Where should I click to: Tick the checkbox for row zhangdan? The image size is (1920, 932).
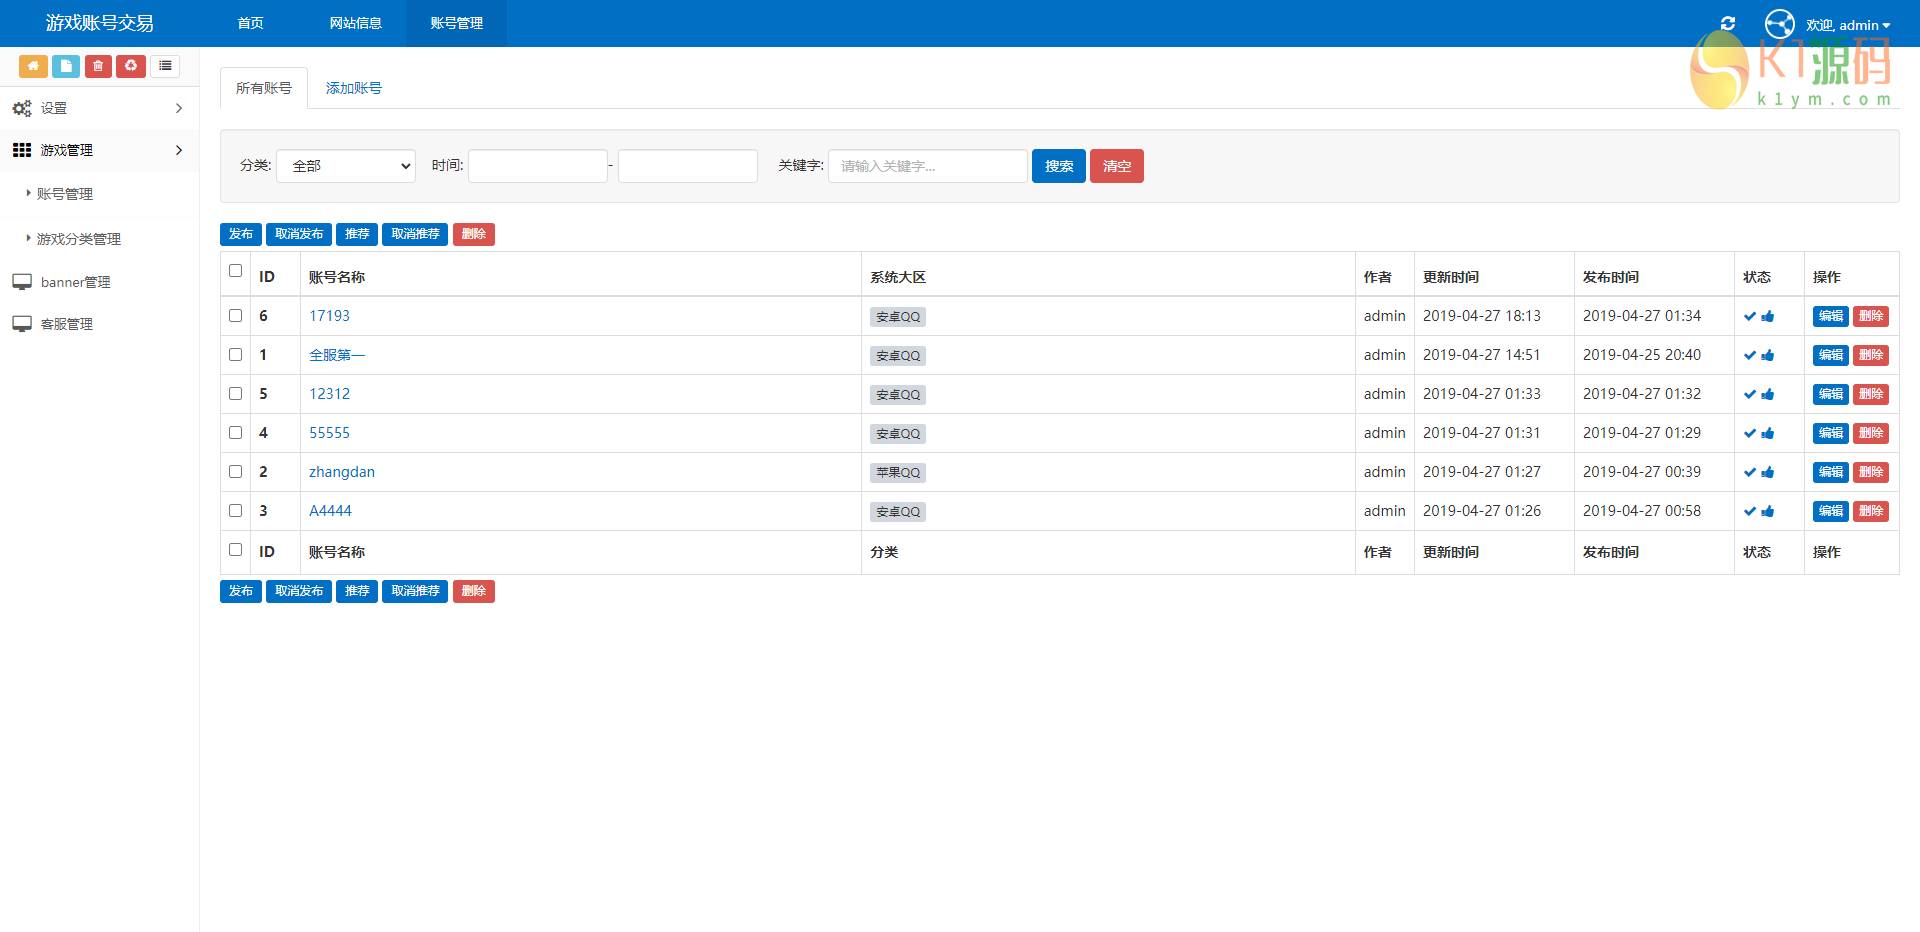(x=236, y=472)
